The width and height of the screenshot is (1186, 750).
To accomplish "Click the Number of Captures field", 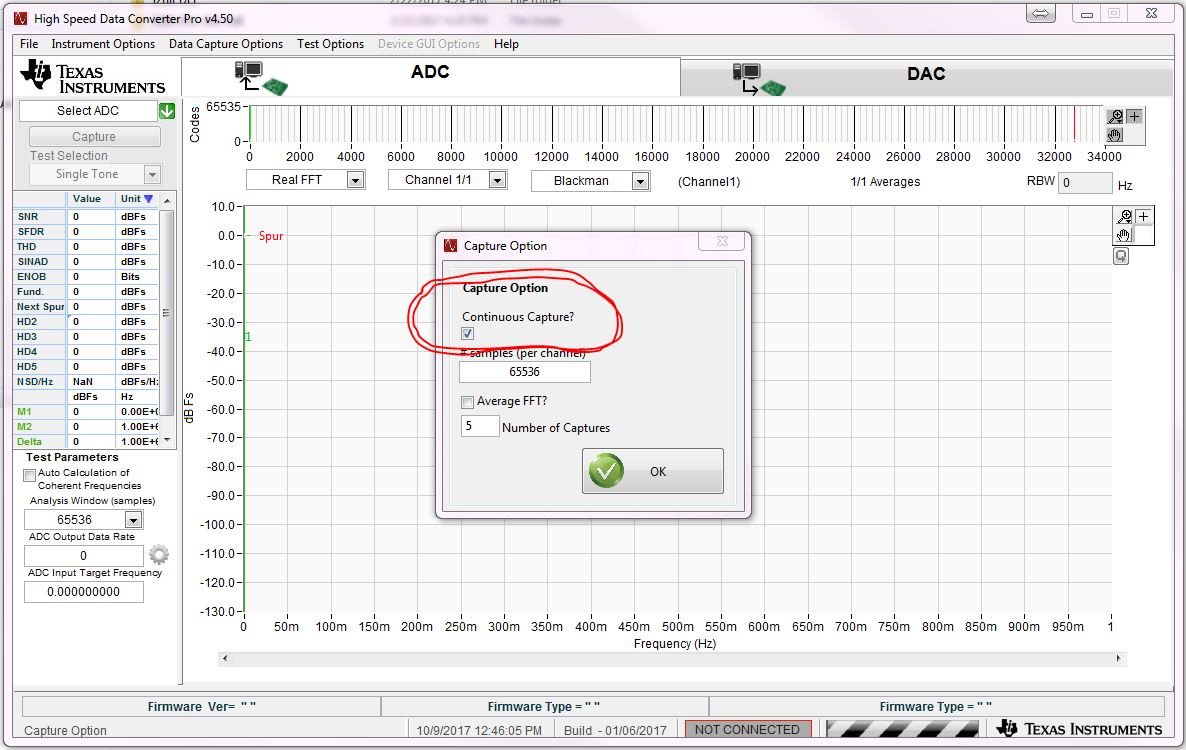I will [480, 426].
